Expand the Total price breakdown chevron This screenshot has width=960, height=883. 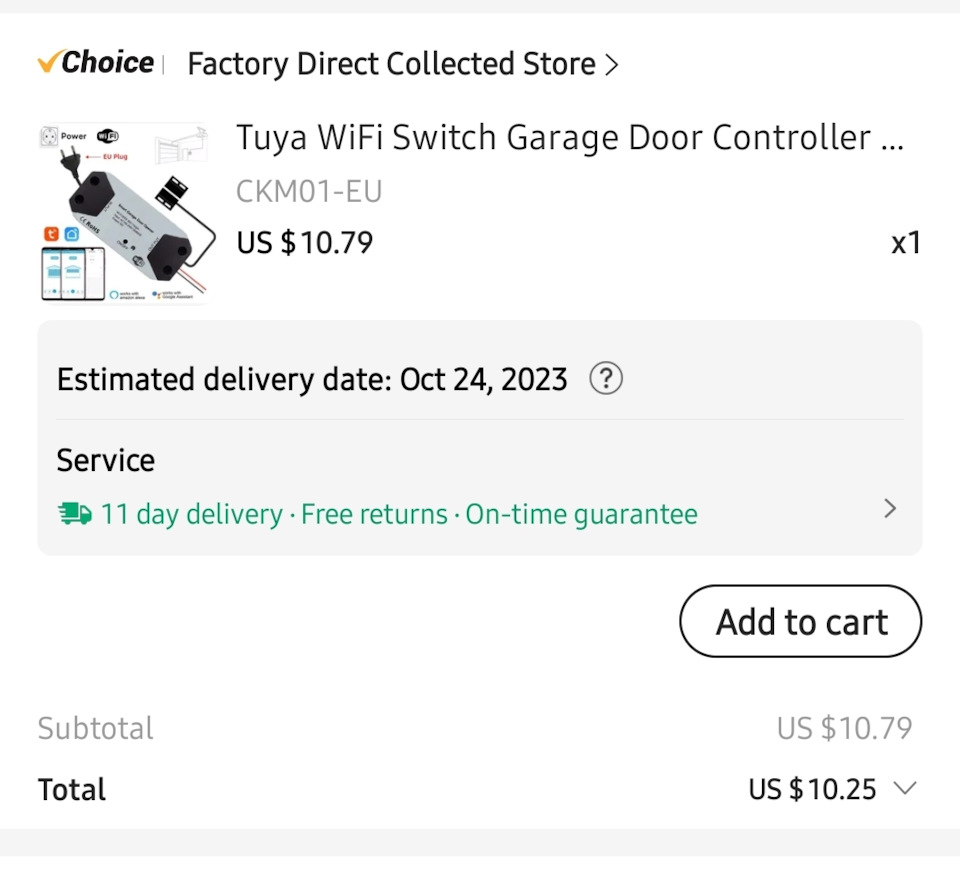click(905, 787)
